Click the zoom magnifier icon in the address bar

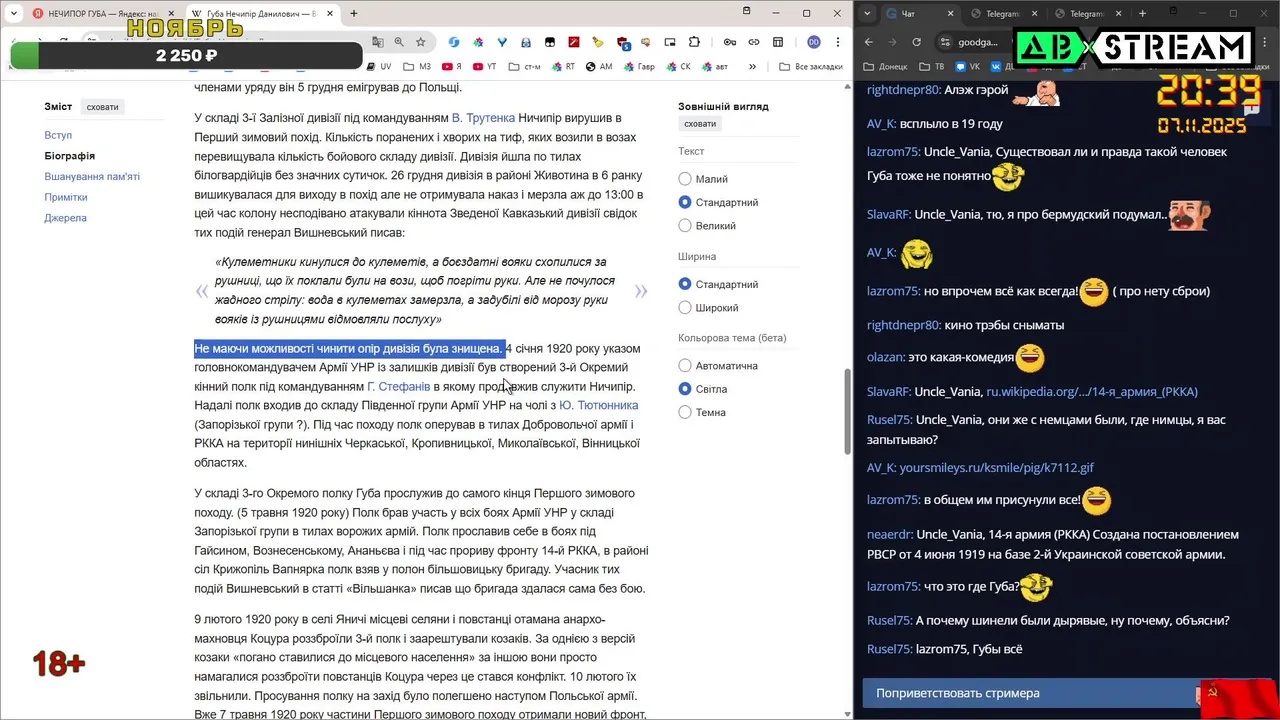tap(399, 42)
